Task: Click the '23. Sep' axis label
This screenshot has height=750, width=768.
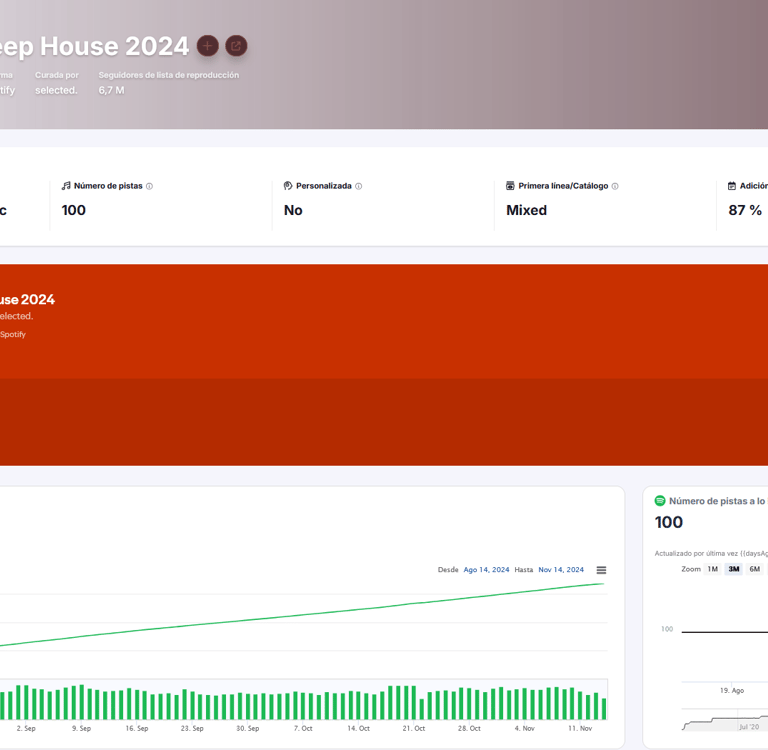Action: click(x=192, y=728)
